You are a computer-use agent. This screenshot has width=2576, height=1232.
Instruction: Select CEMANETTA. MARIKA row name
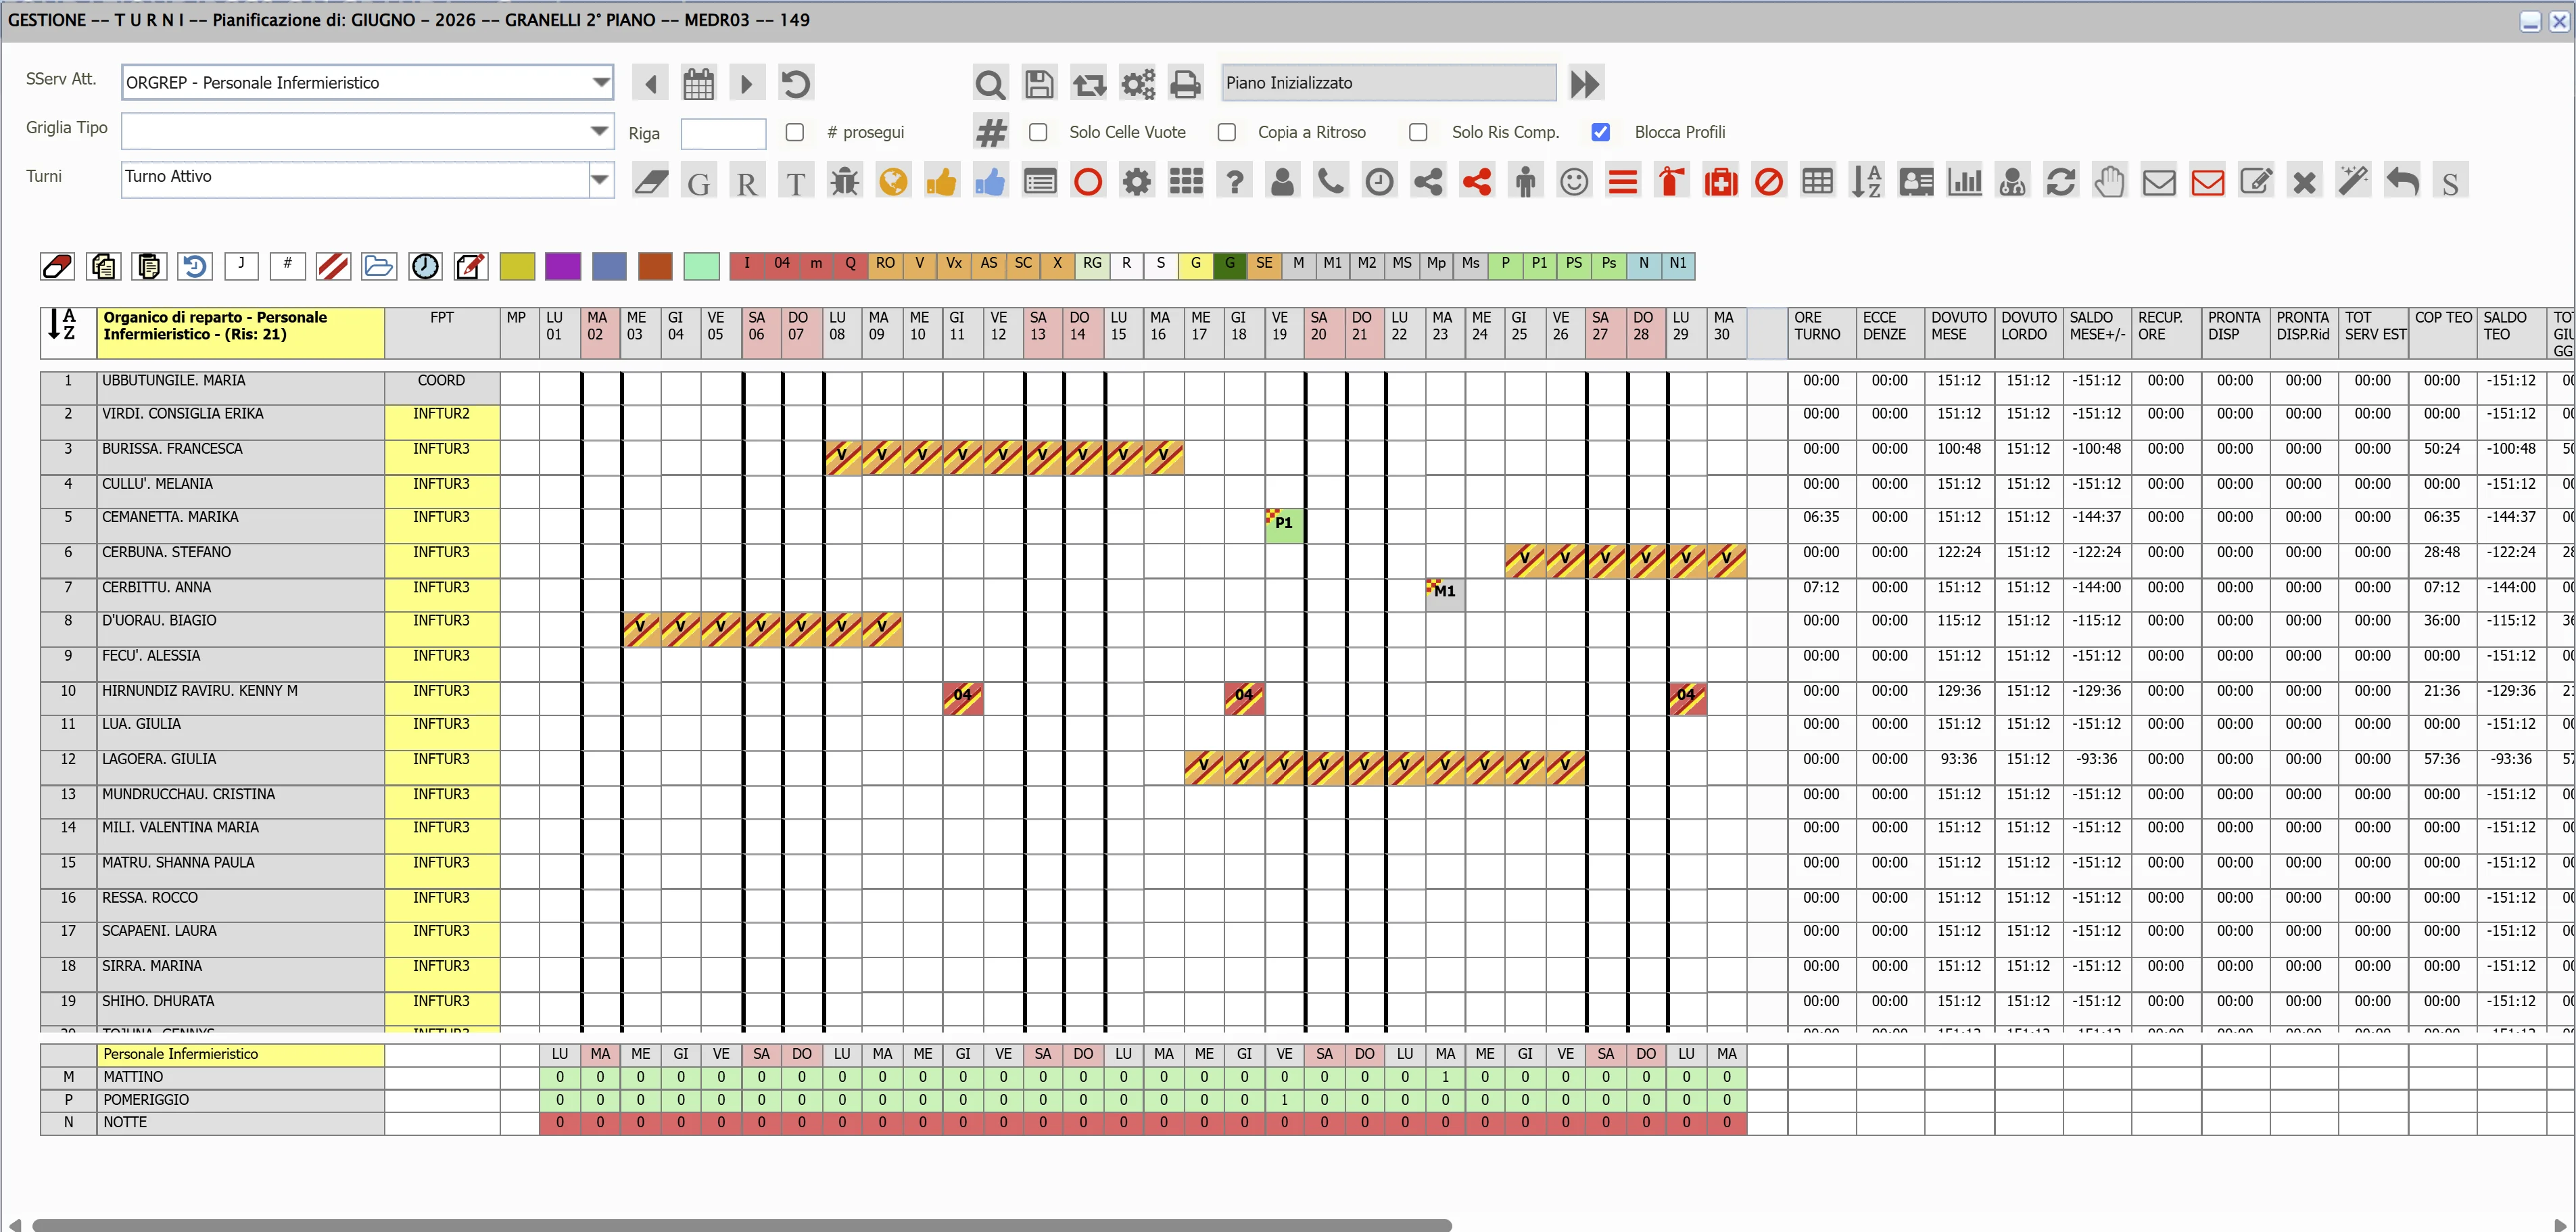point(170,517)
